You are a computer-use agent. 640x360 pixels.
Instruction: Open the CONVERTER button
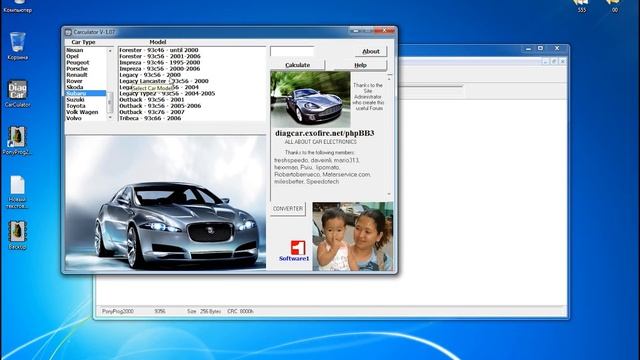[x=288, y=209]
